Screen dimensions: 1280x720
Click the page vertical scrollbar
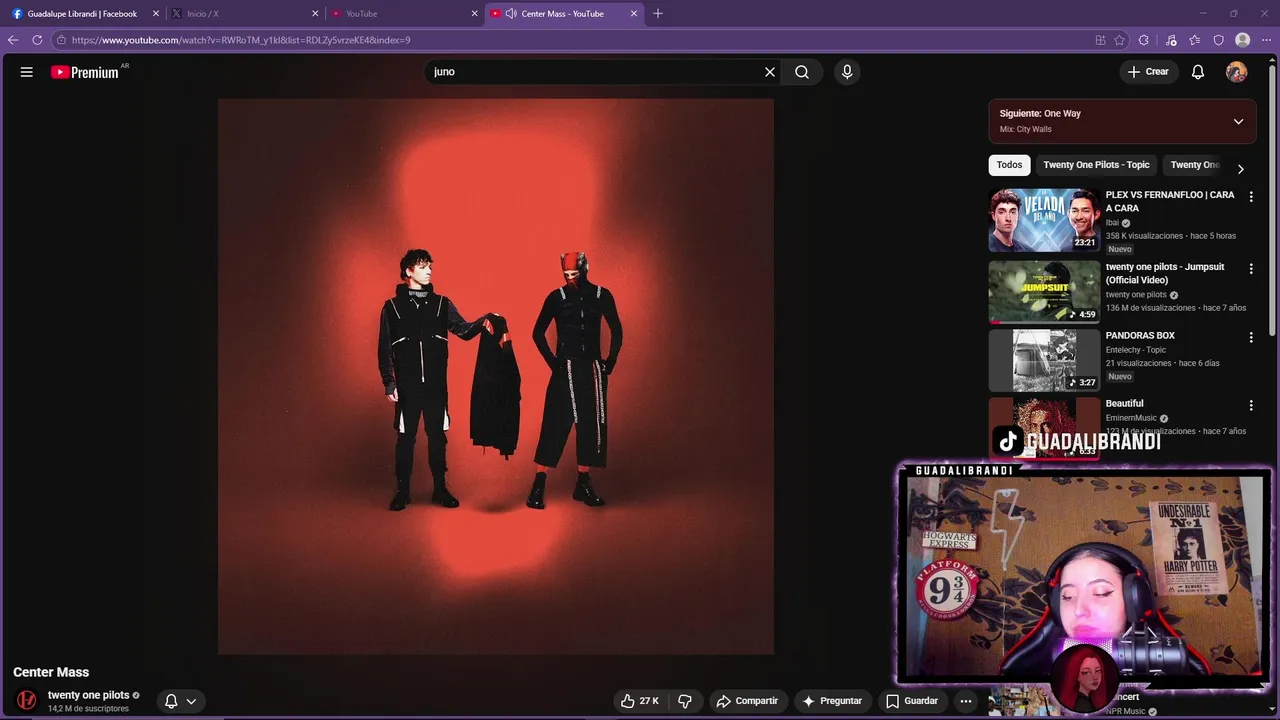click(1273, 200)
